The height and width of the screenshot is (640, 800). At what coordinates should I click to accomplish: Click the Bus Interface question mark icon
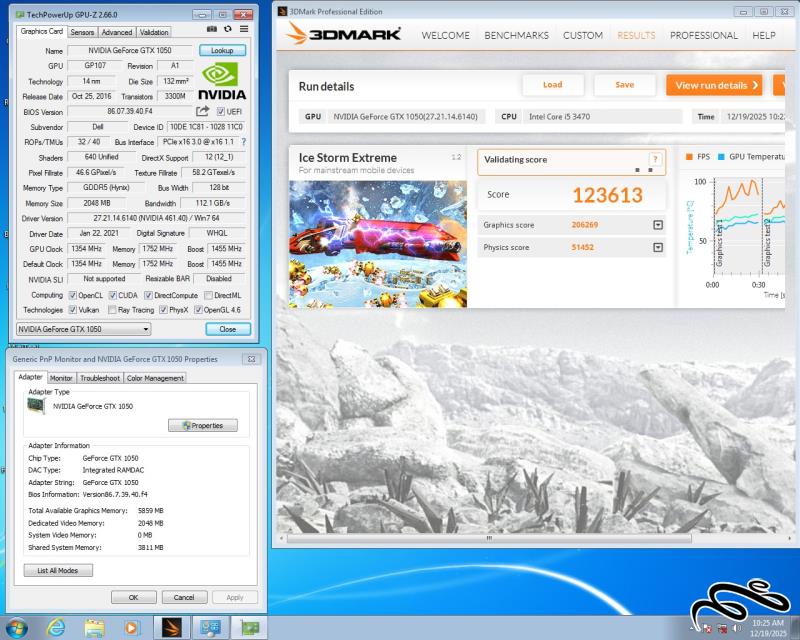point(243,142)
